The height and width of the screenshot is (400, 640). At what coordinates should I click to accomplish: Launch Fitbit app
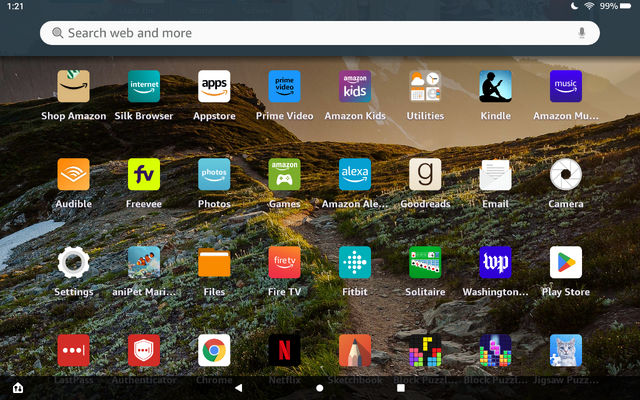point(355,262)
